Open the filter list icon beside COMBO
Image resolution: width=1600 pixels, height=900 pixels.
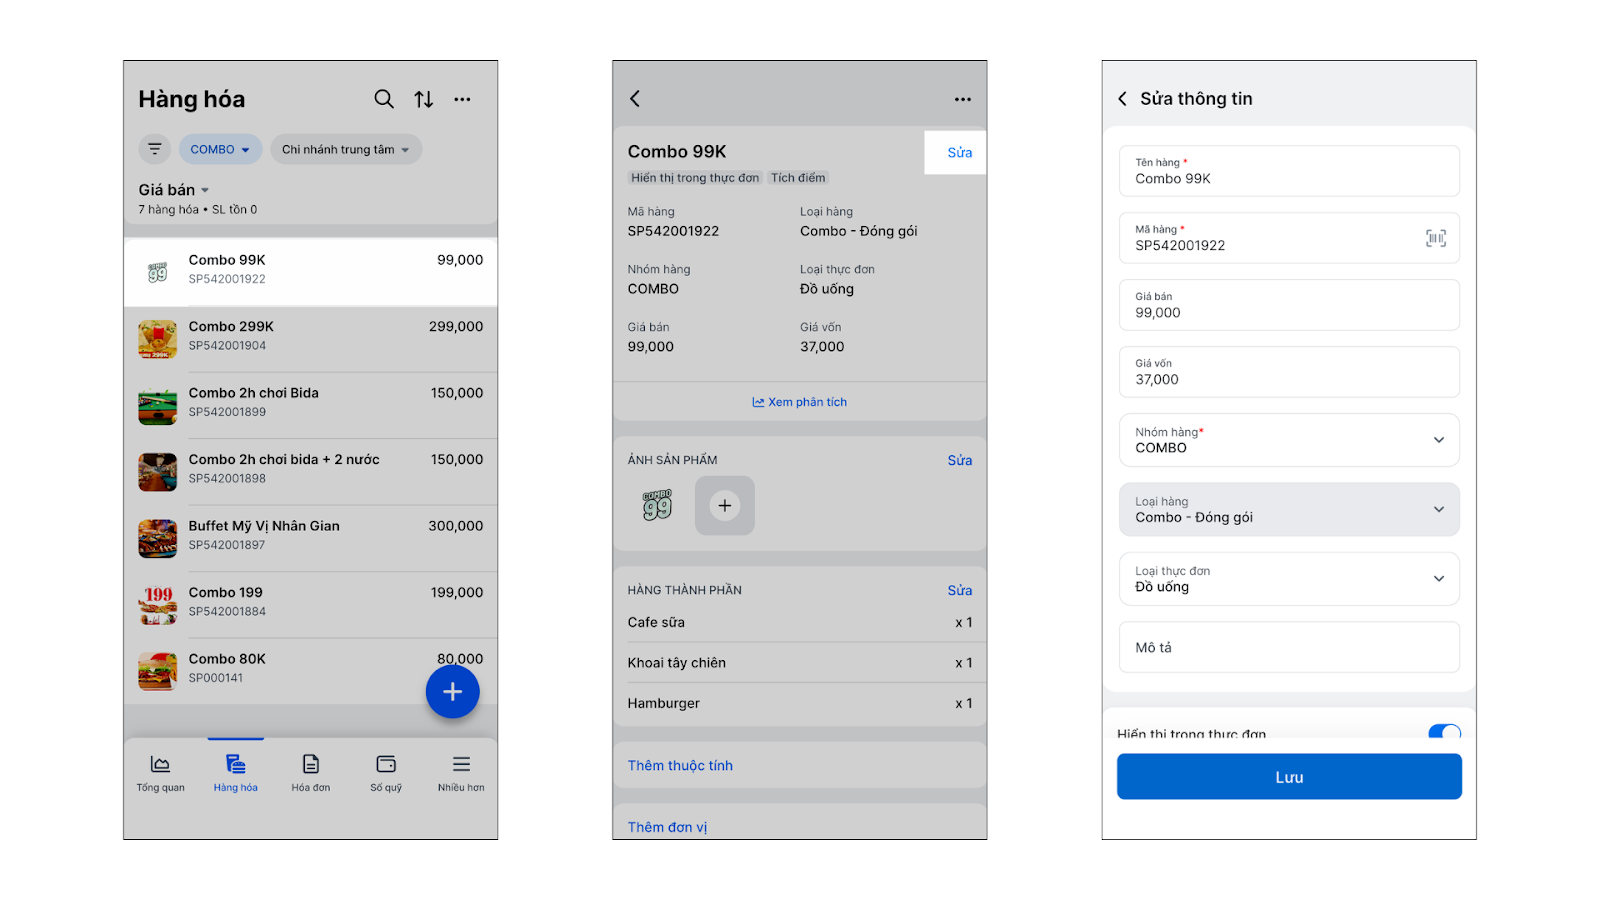[155, 149]
